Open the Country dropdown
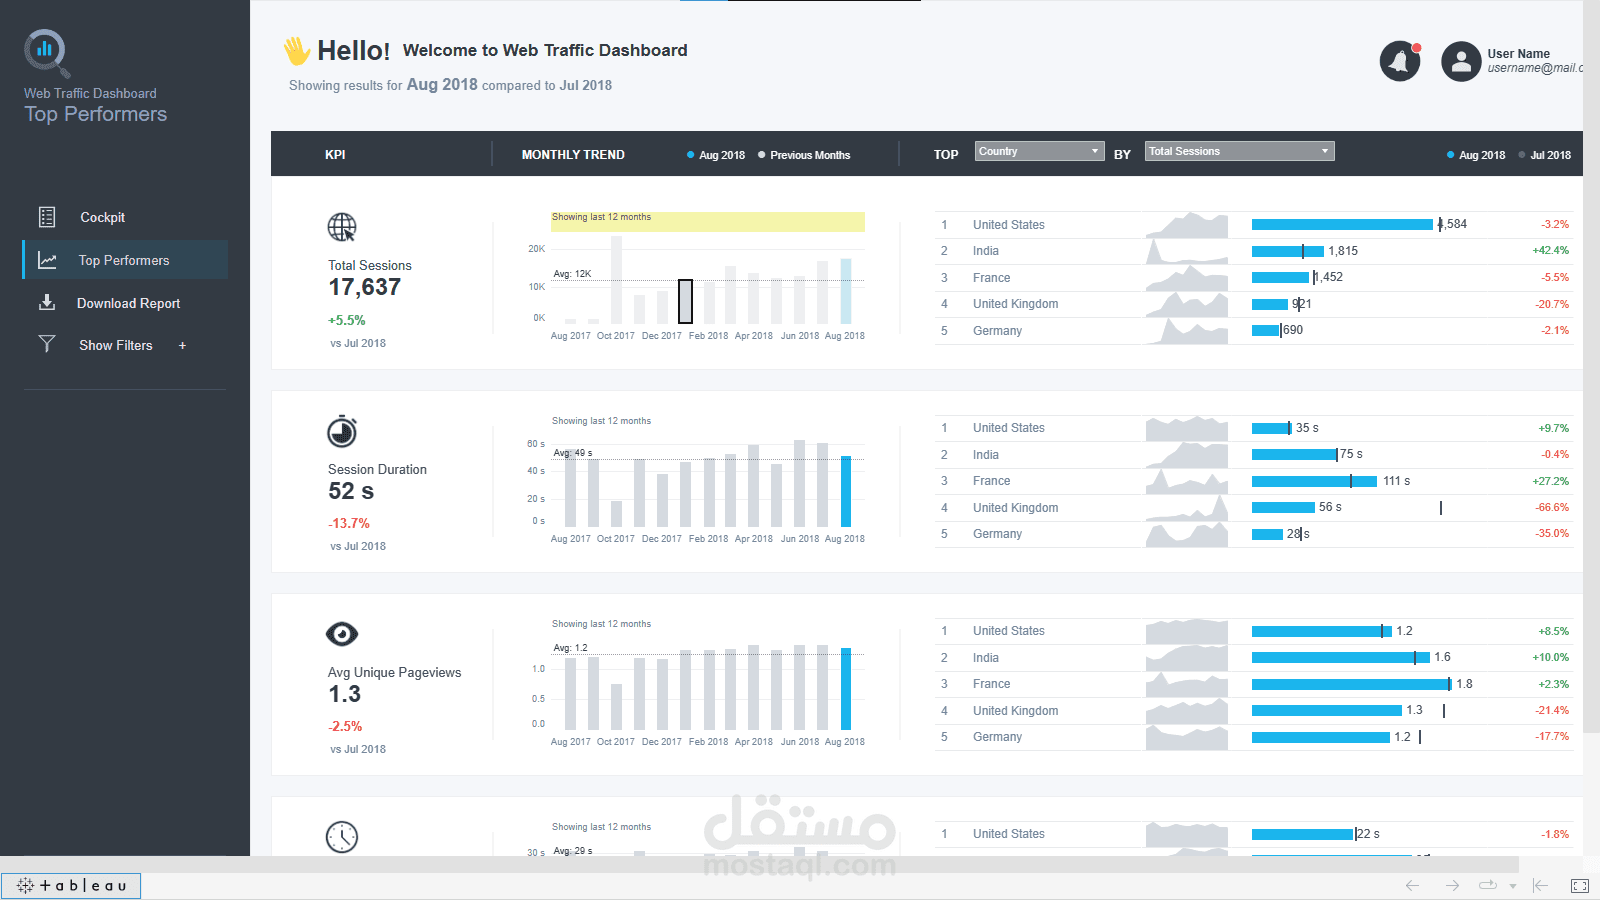The height and width of the screenshot is (900, 1600). [x=1038, y=150]
